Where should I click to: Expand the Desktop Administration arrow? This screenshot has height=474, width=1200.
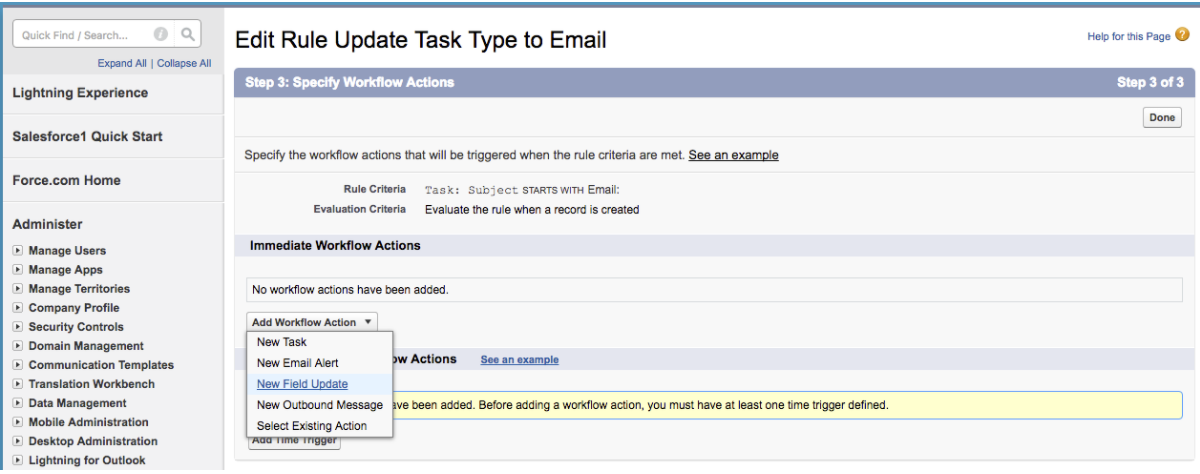pyautogui.click(x=18, y=441)
